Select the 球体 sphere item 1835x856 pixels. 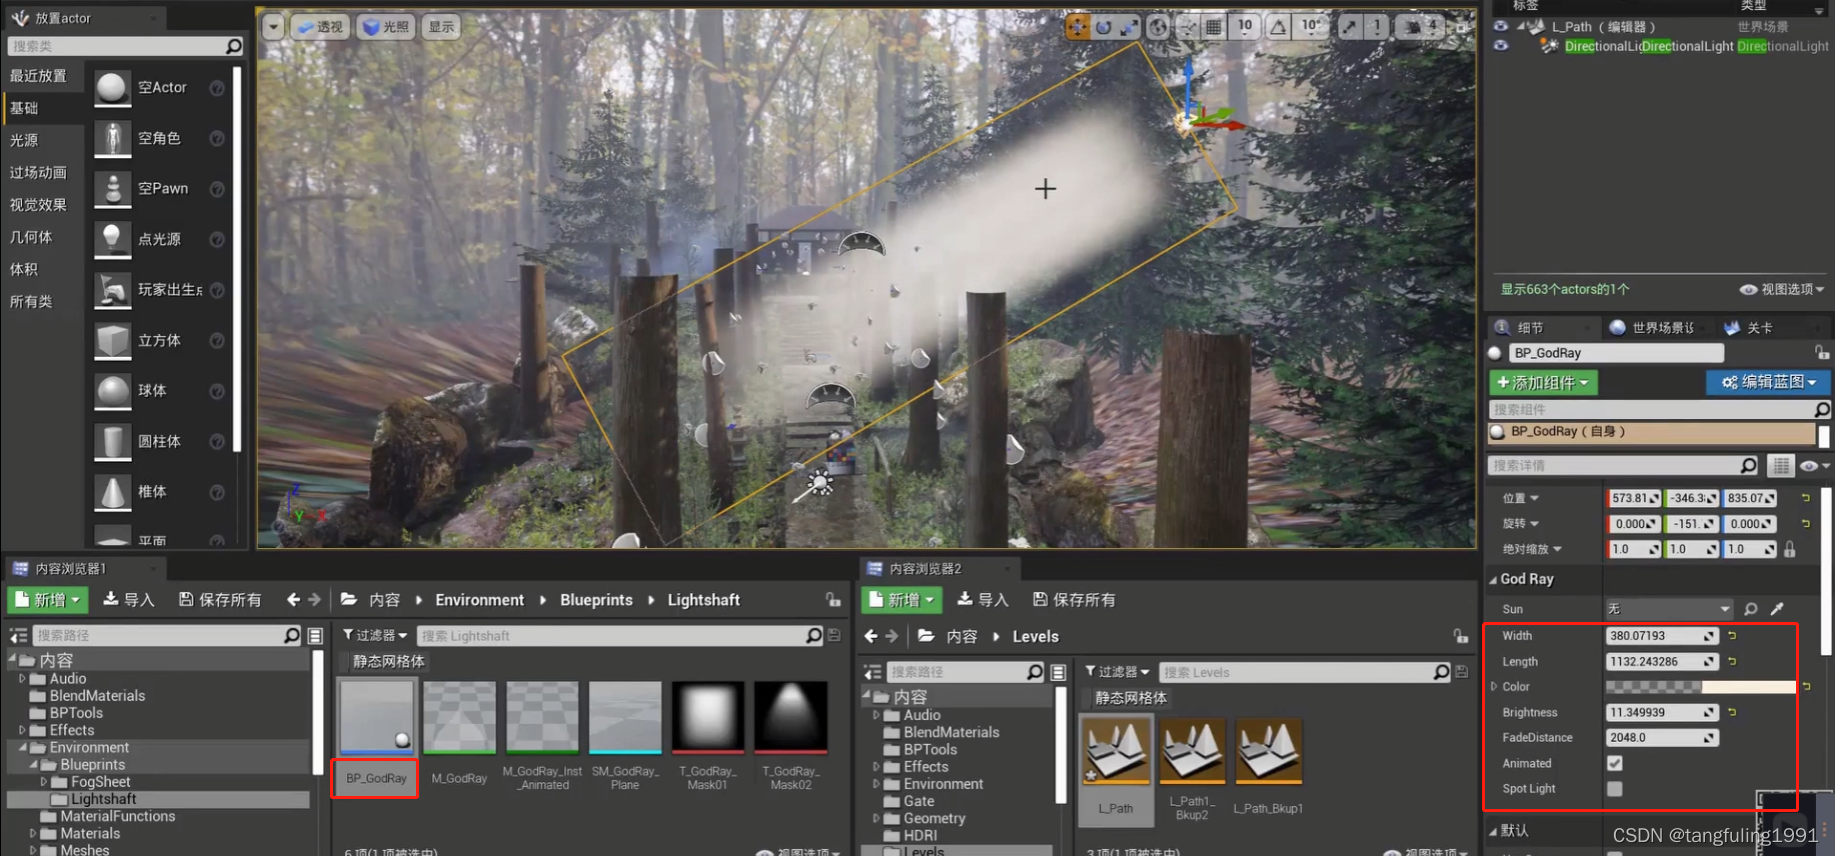[x=160, y=391]
